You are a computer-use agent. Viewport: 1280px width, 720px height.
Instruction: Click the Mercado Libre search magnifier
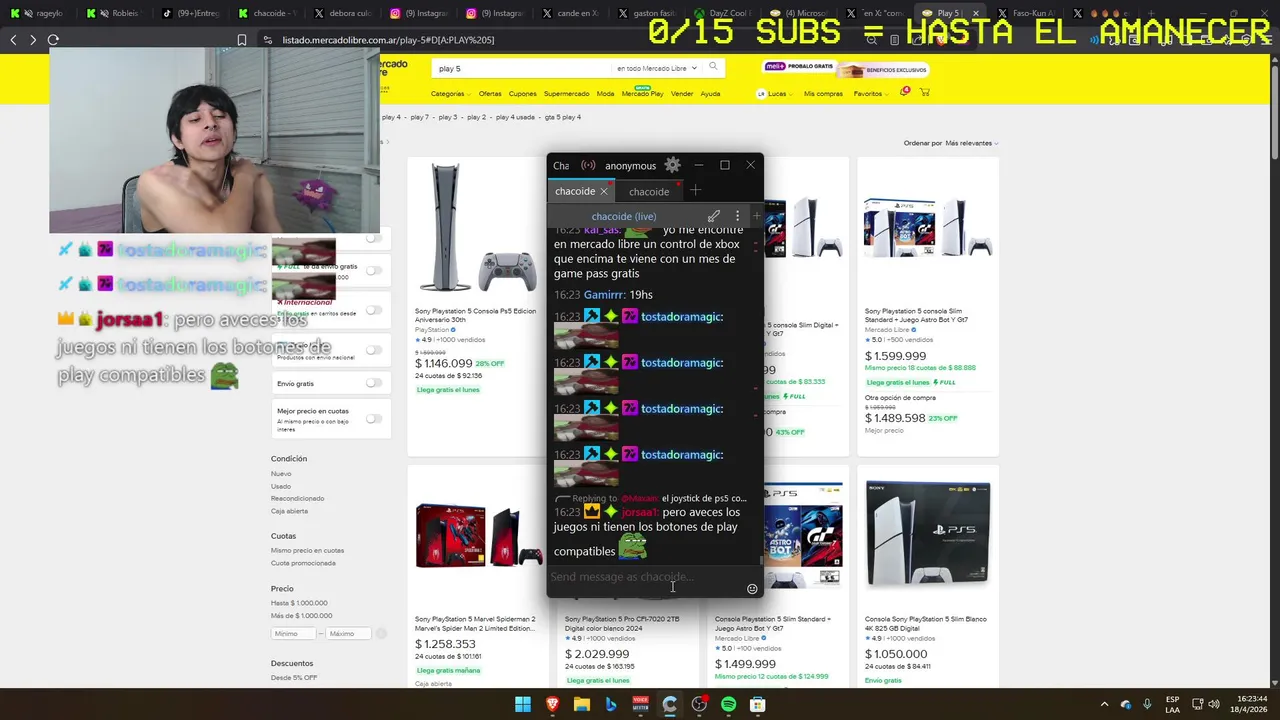713,67
